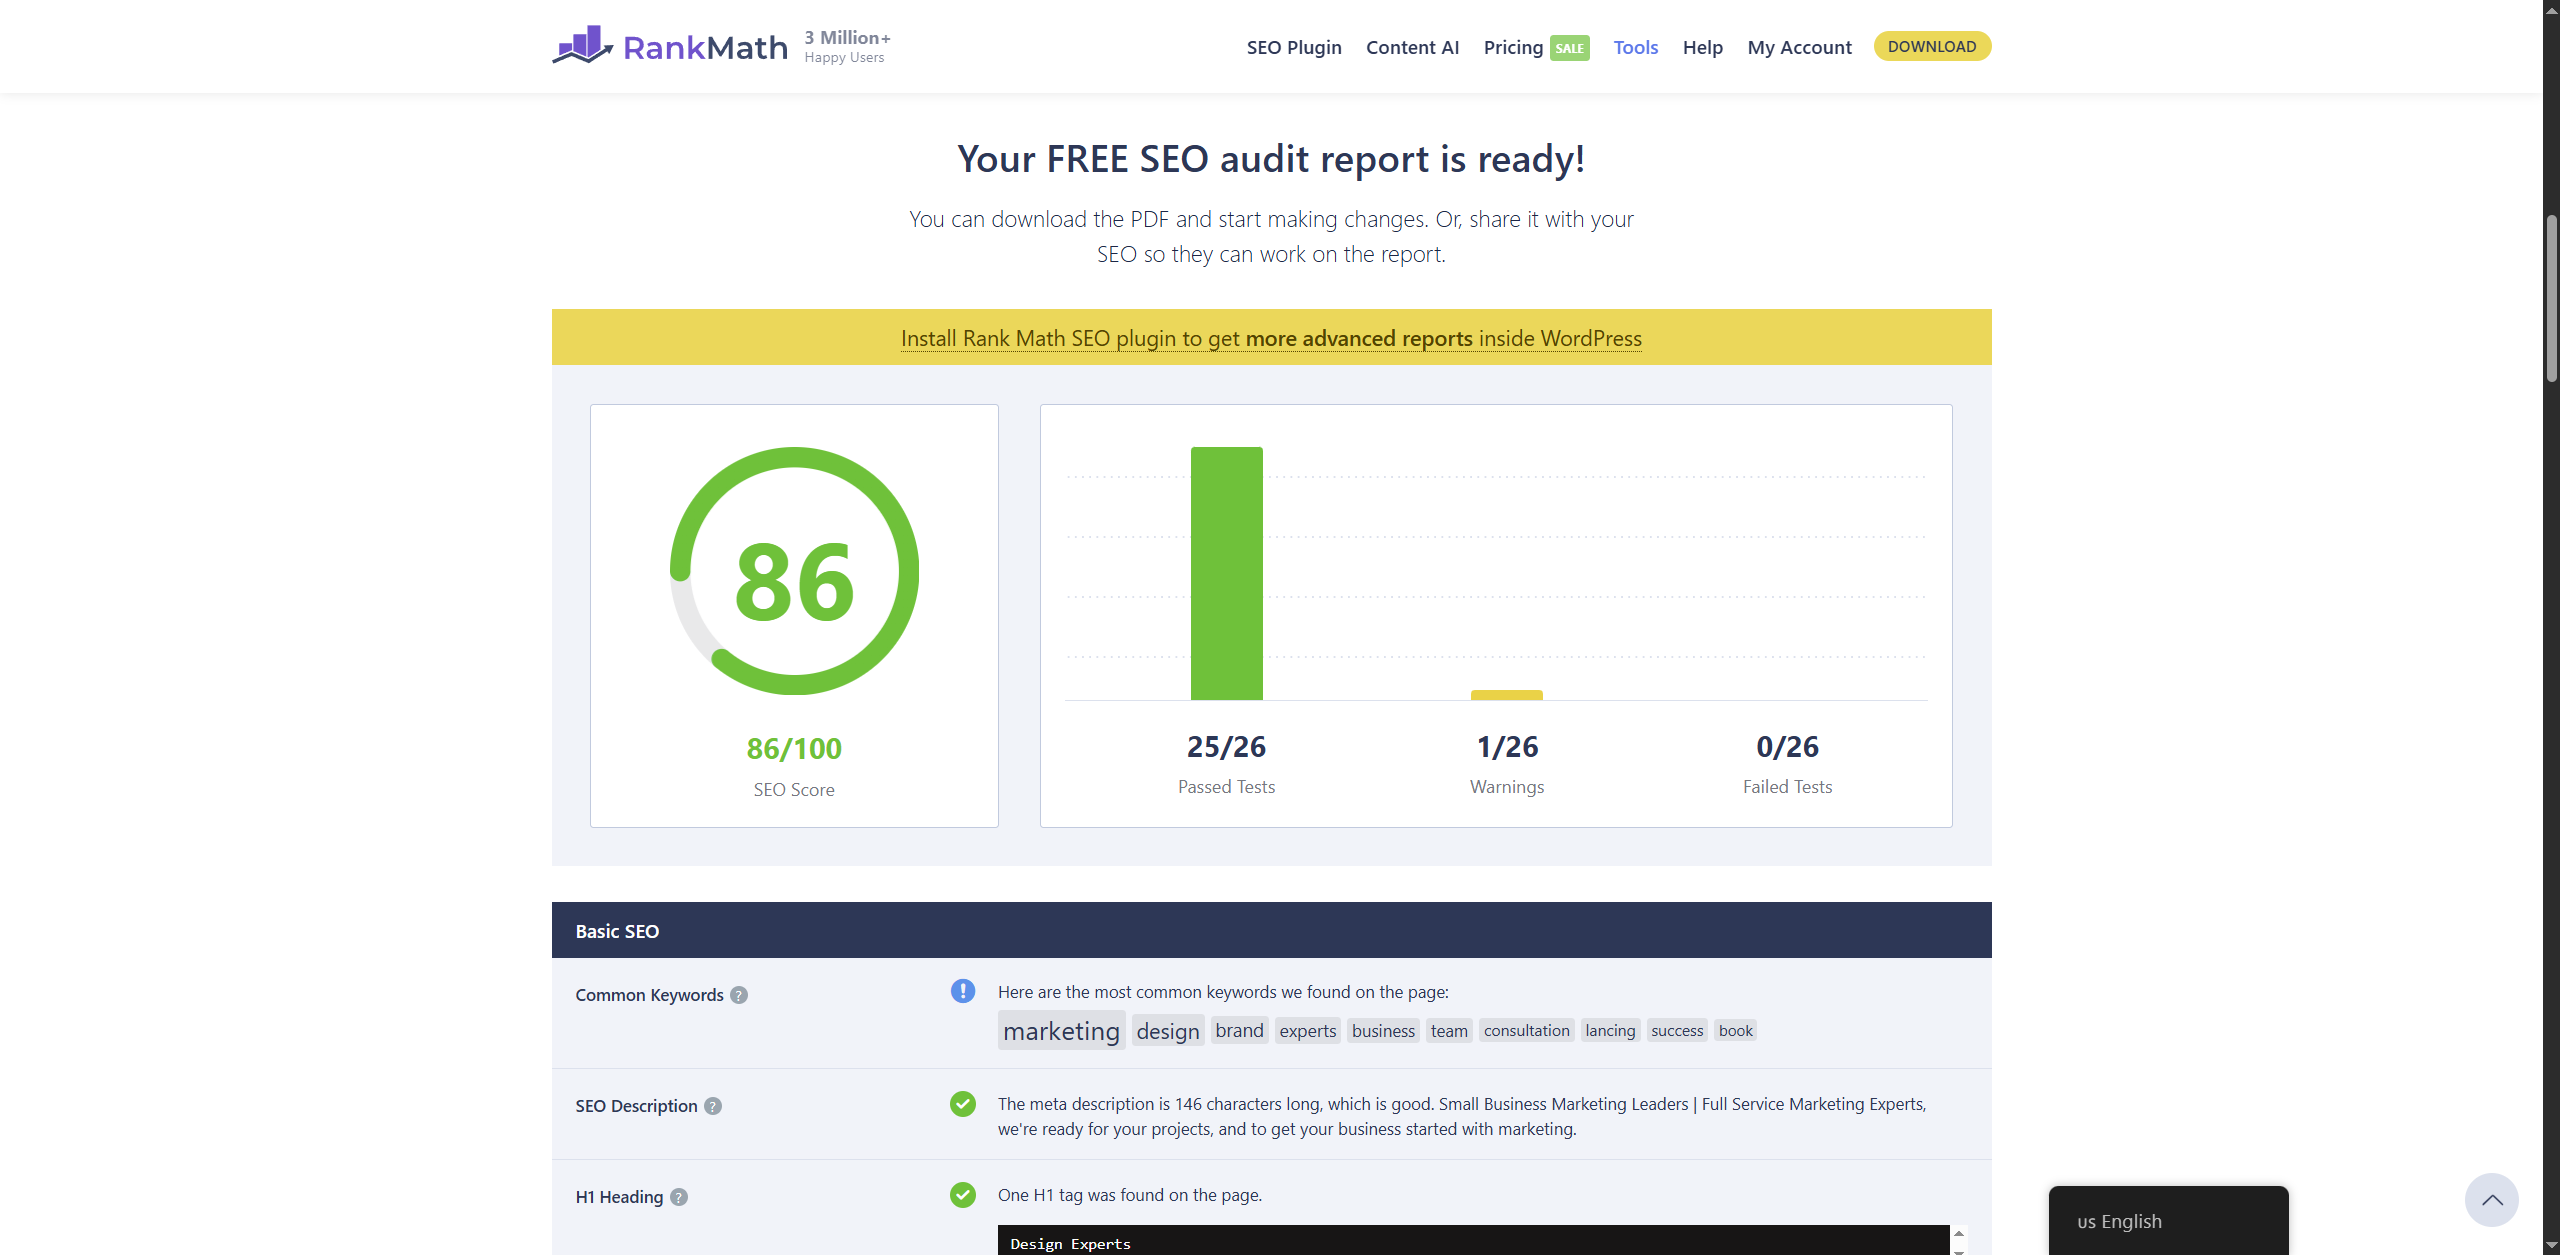Click the scroll-to-top arrow button
Viewport: 2560px width, 1255px height.
pos(2491,1200)
